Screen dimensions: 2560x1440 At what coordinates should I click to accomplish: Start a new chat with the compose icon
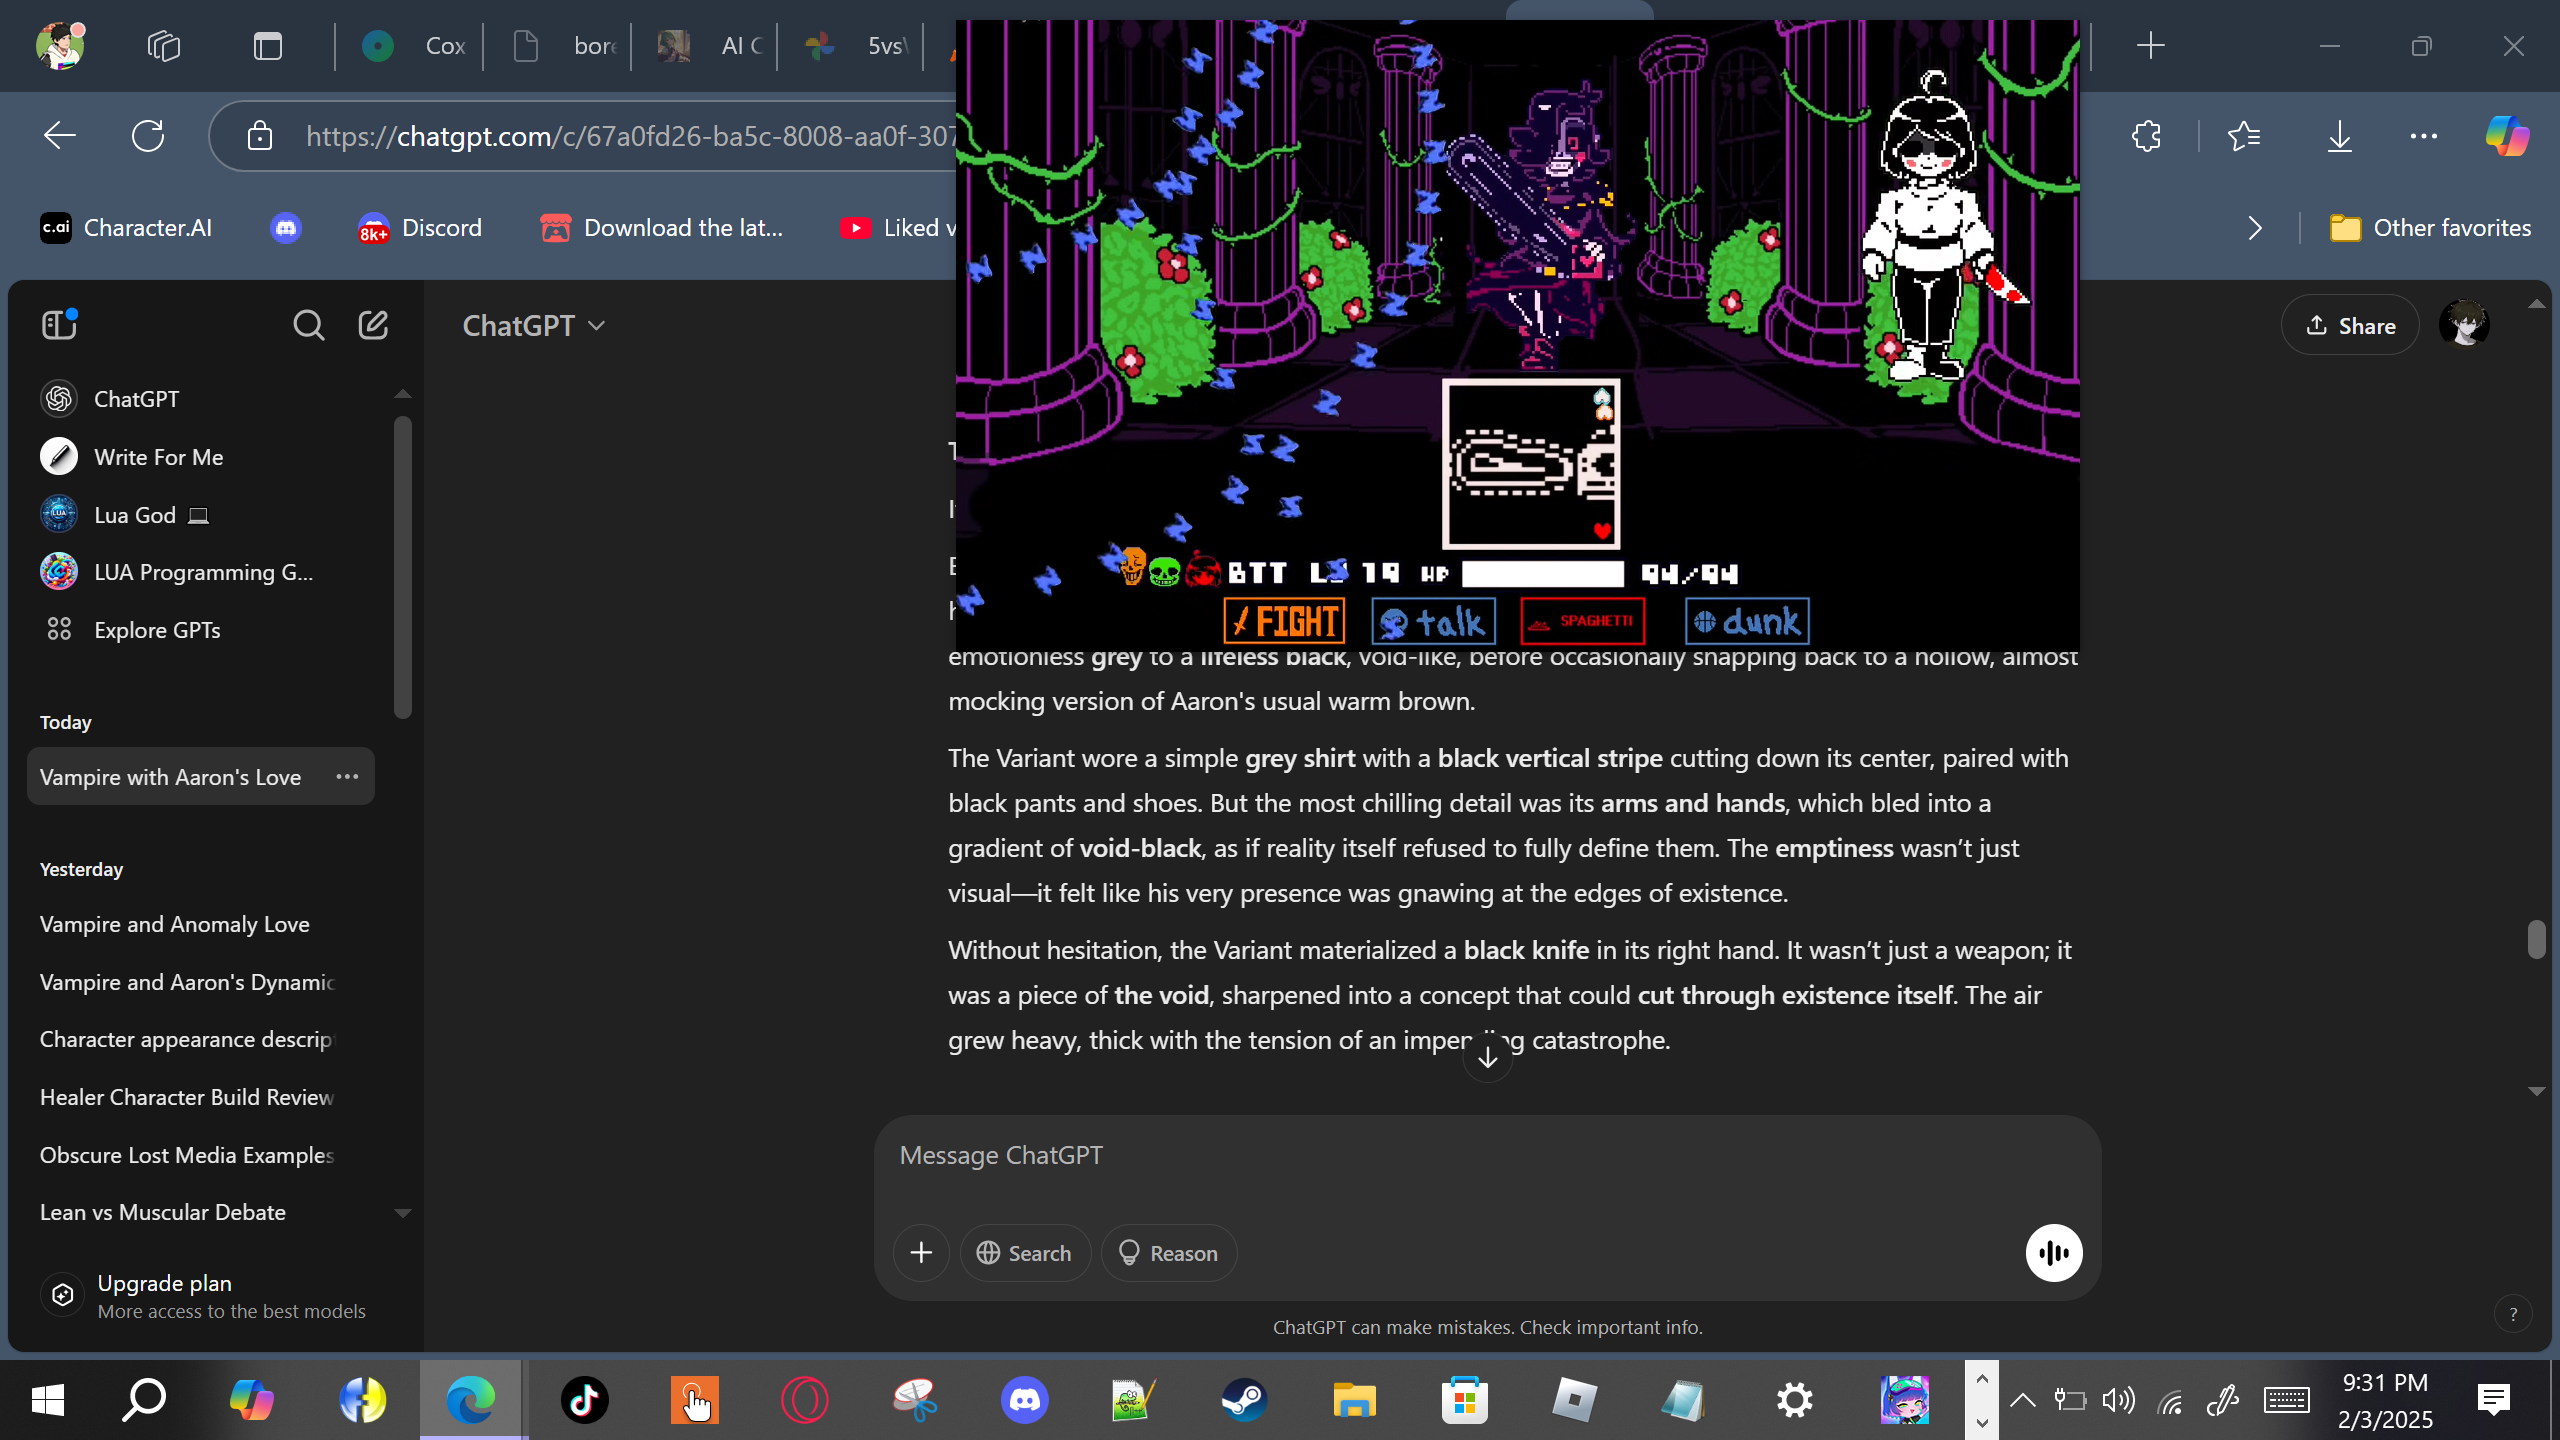[x=373, y=325]
